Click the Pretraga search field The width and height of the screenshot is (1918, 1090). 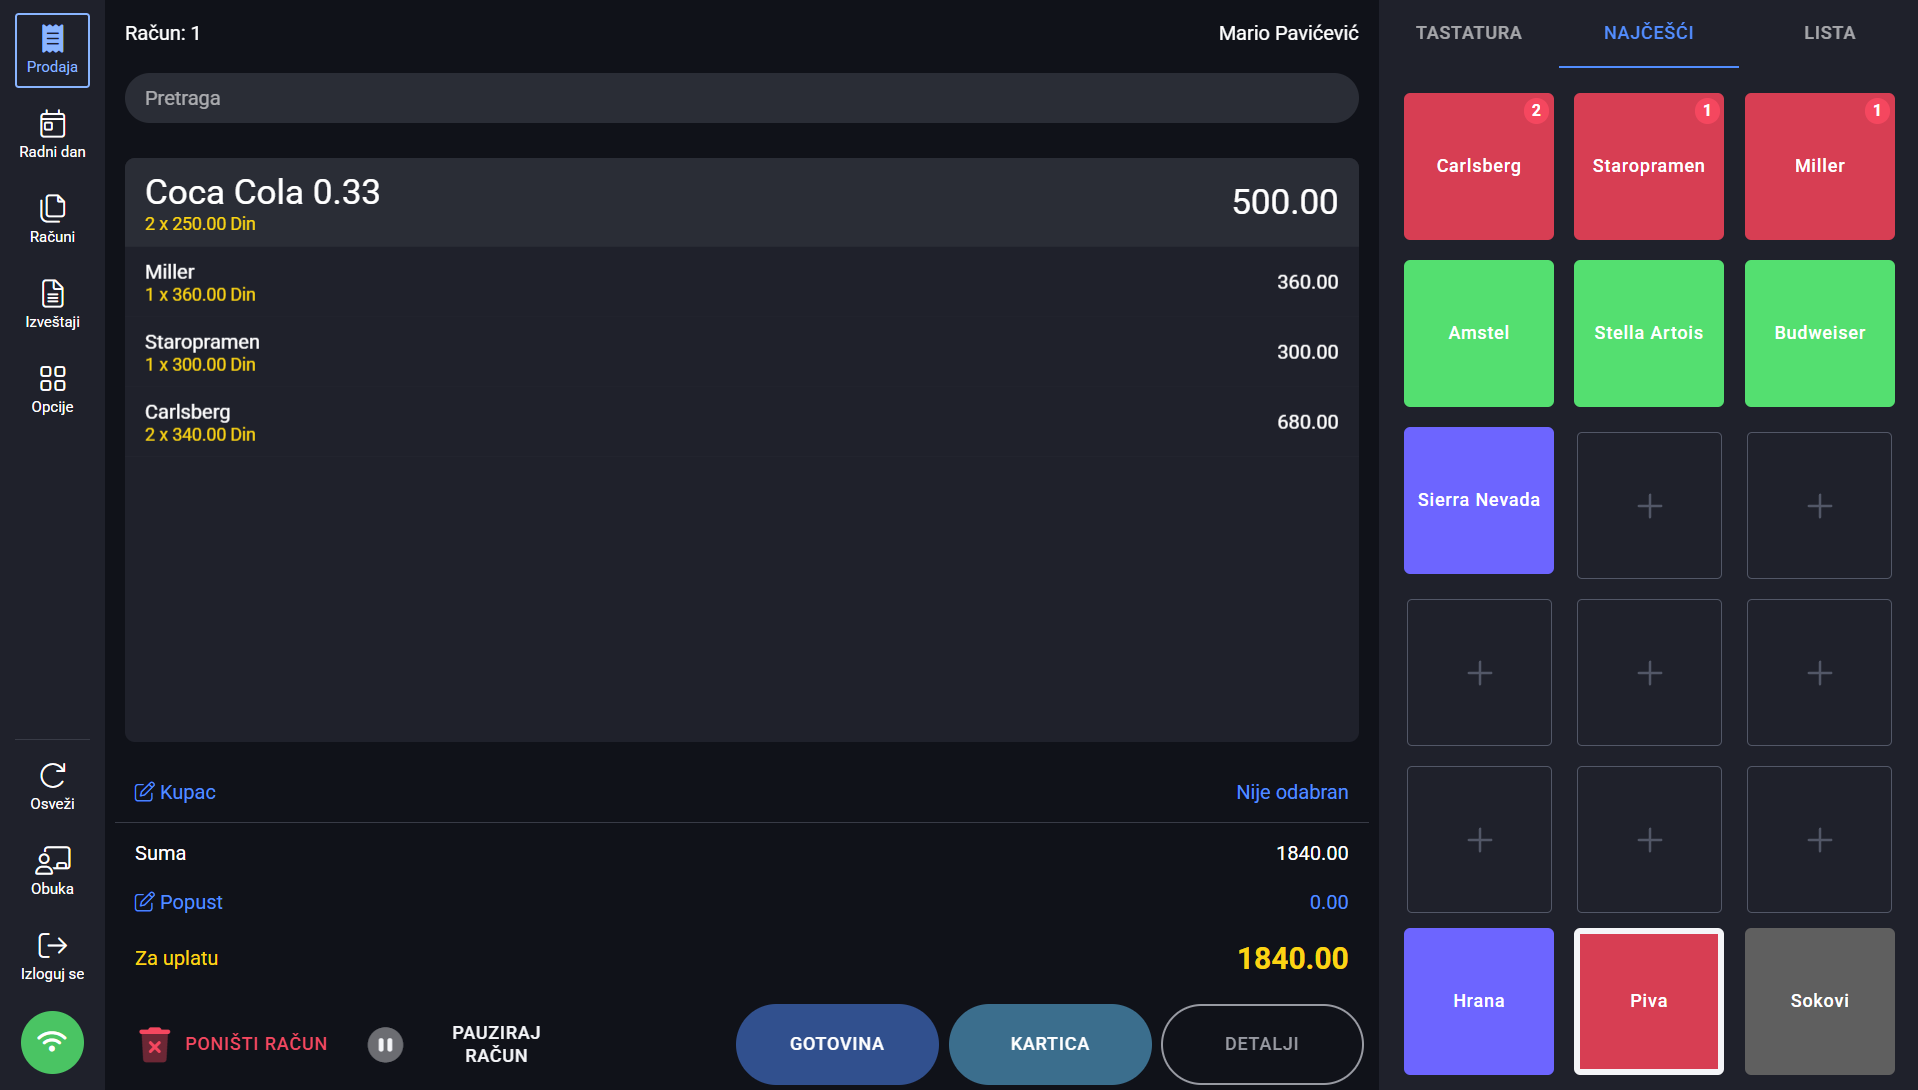pos(741,98)
